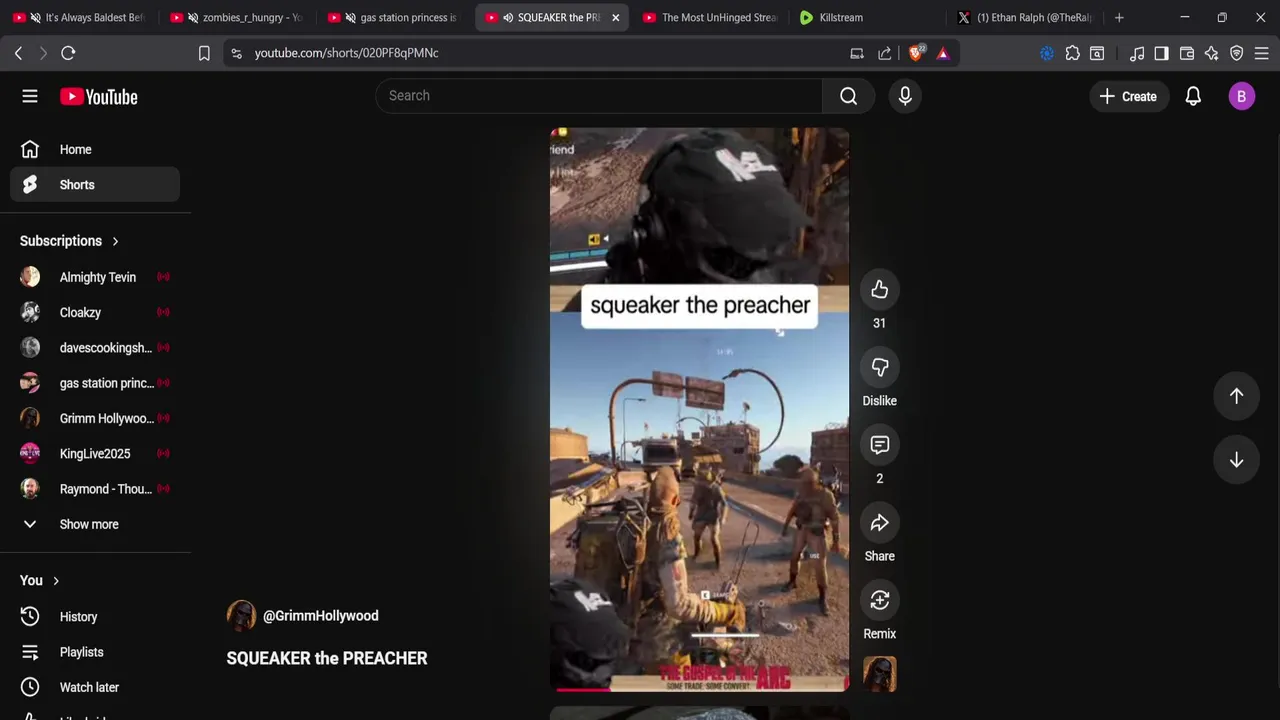Remix this short
The height and width of the screenshot is (720, 1280).
[879, 601]
